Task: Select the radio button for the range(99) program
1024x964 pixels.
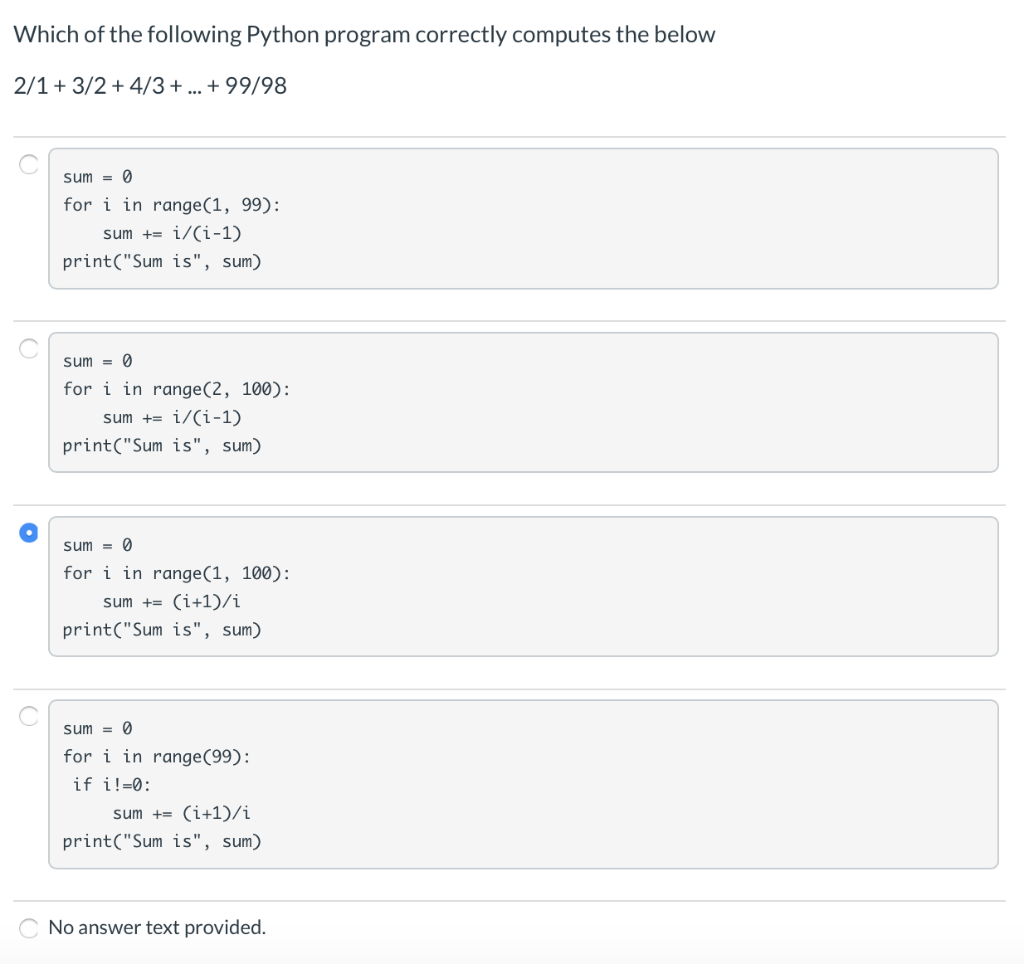Action: coord(29,716)
